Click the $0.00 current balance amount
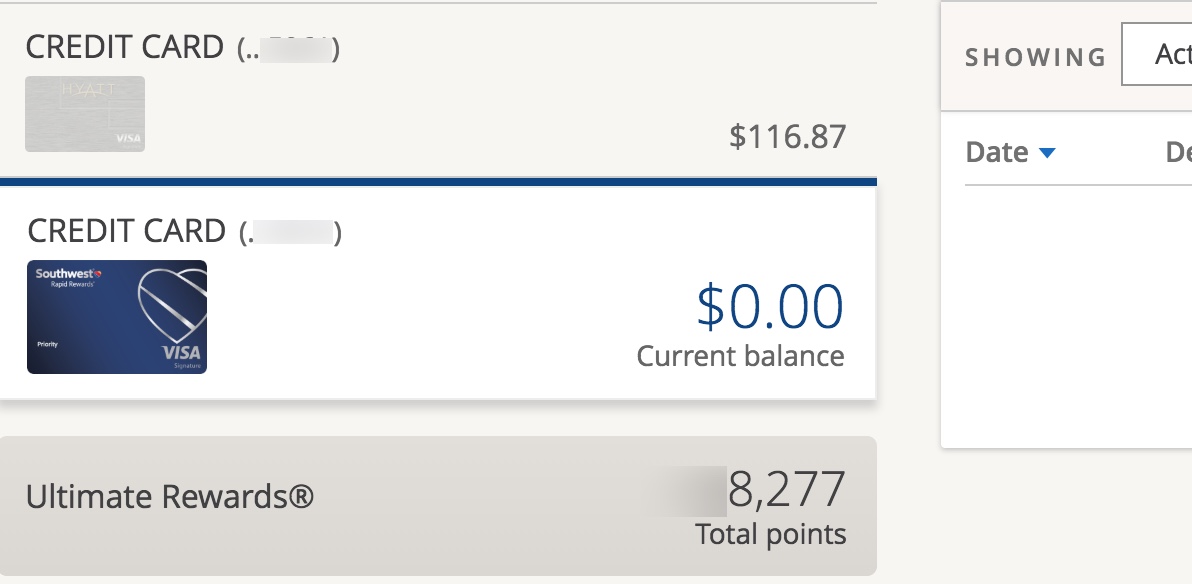 769,306
